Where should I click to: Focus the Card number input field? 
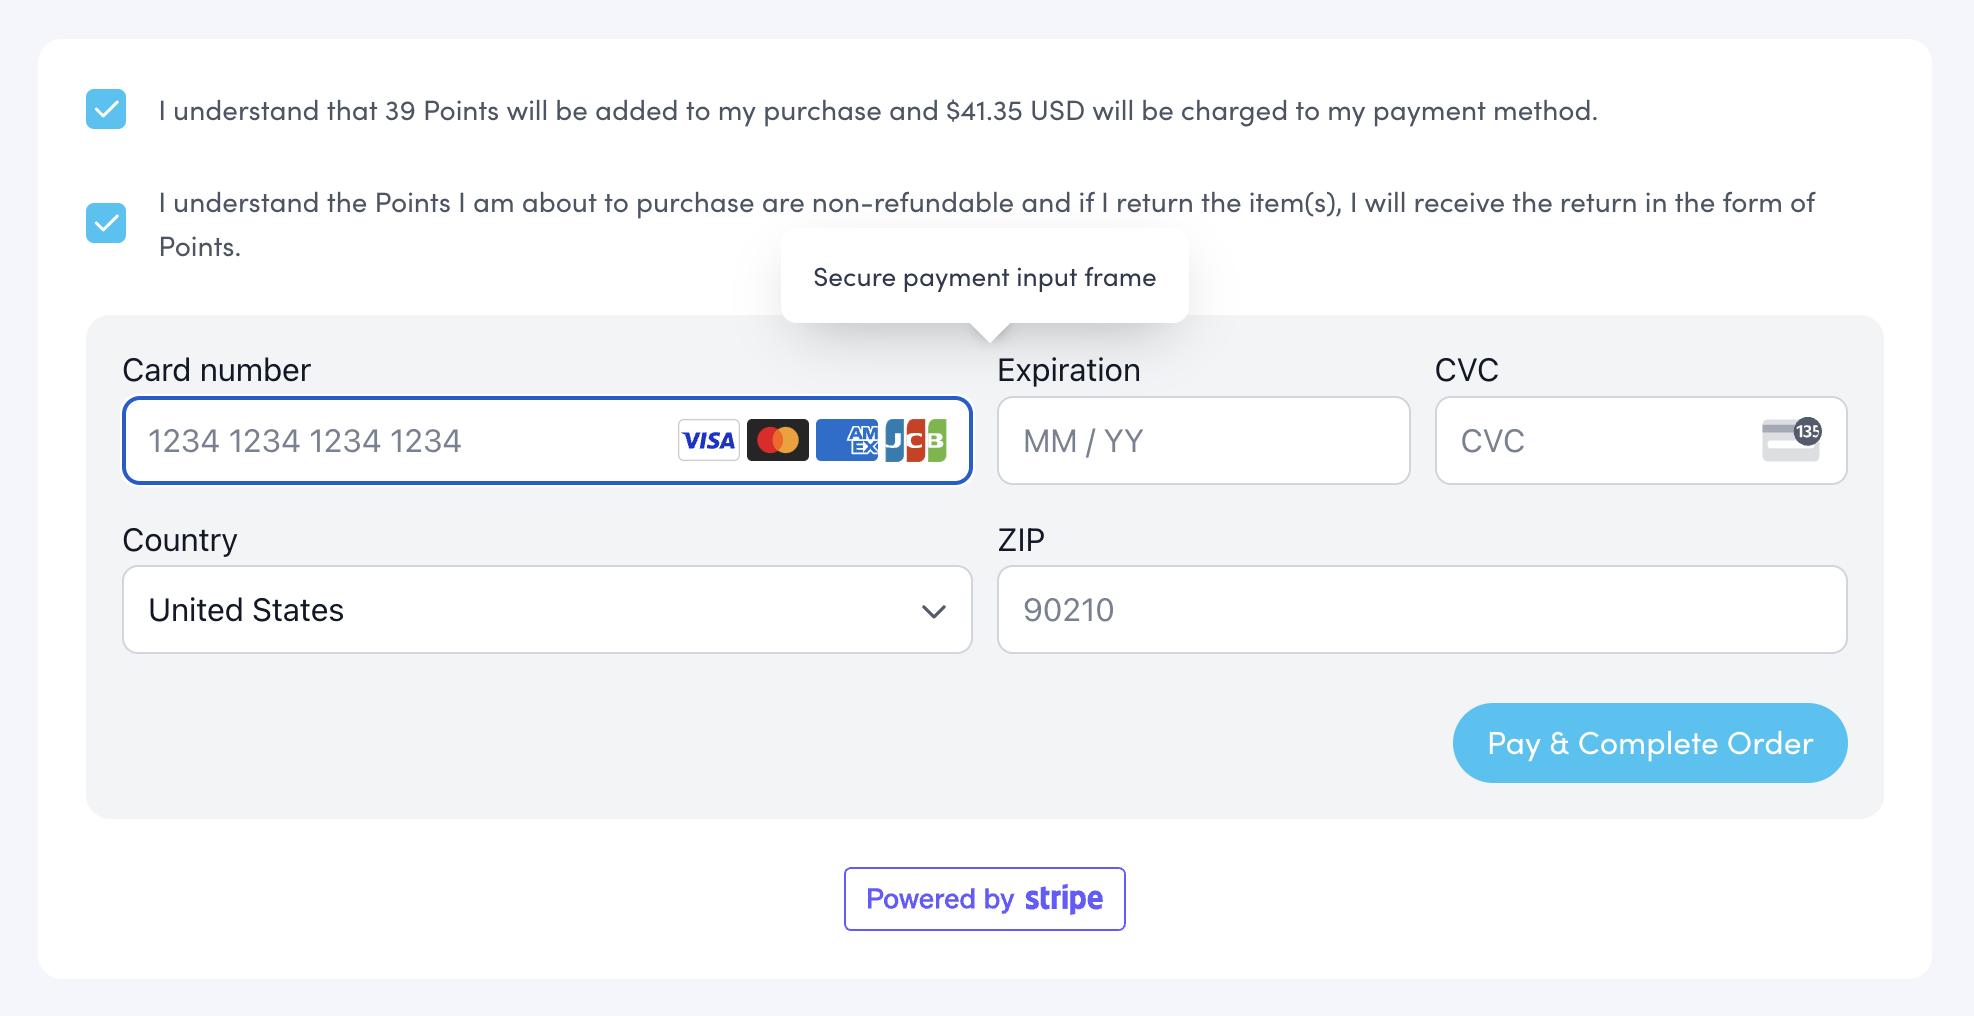coord(400,441)
